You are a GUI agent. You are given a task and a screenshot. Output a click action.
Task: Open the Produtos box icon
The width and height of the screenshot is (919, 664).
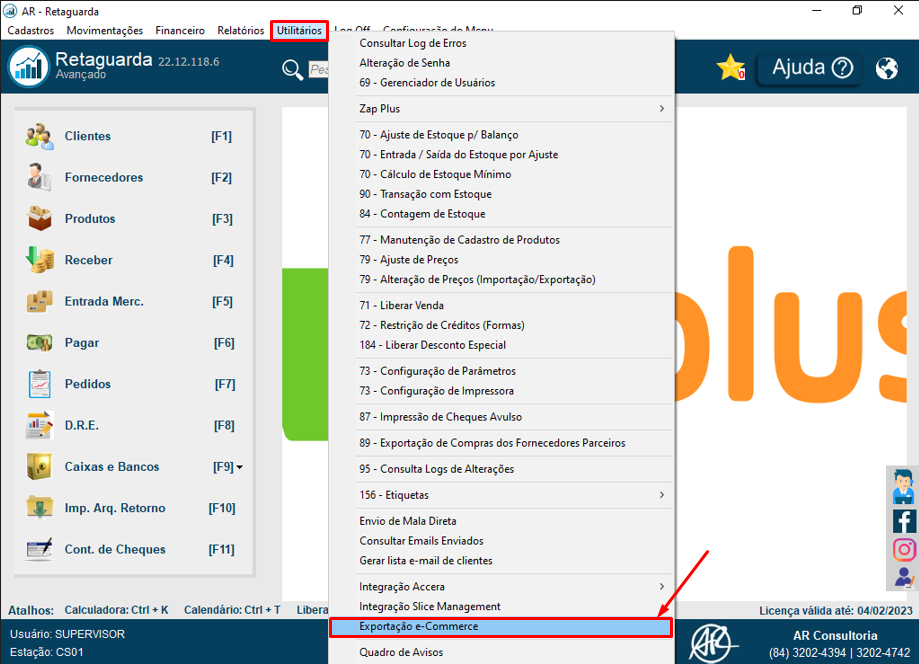pyautogui.click(x=39, y=219)
